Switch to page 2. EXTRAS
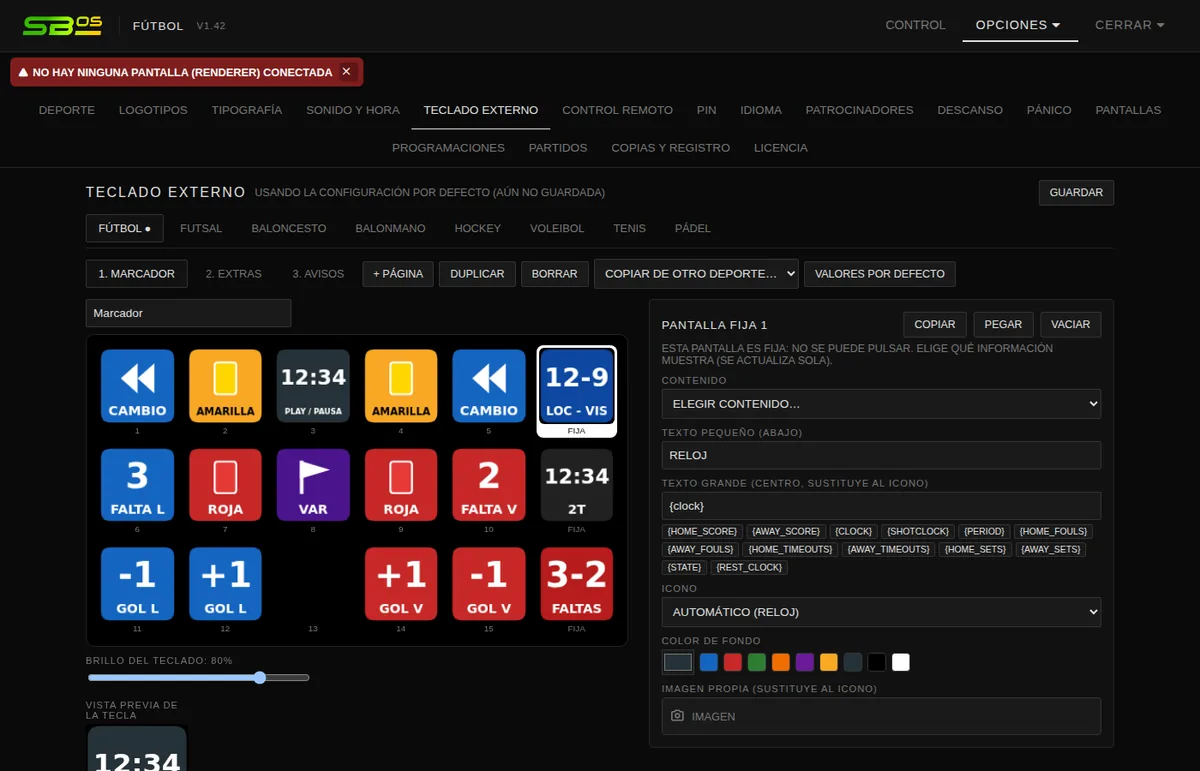1200x771 pixels. click(234, 274)
